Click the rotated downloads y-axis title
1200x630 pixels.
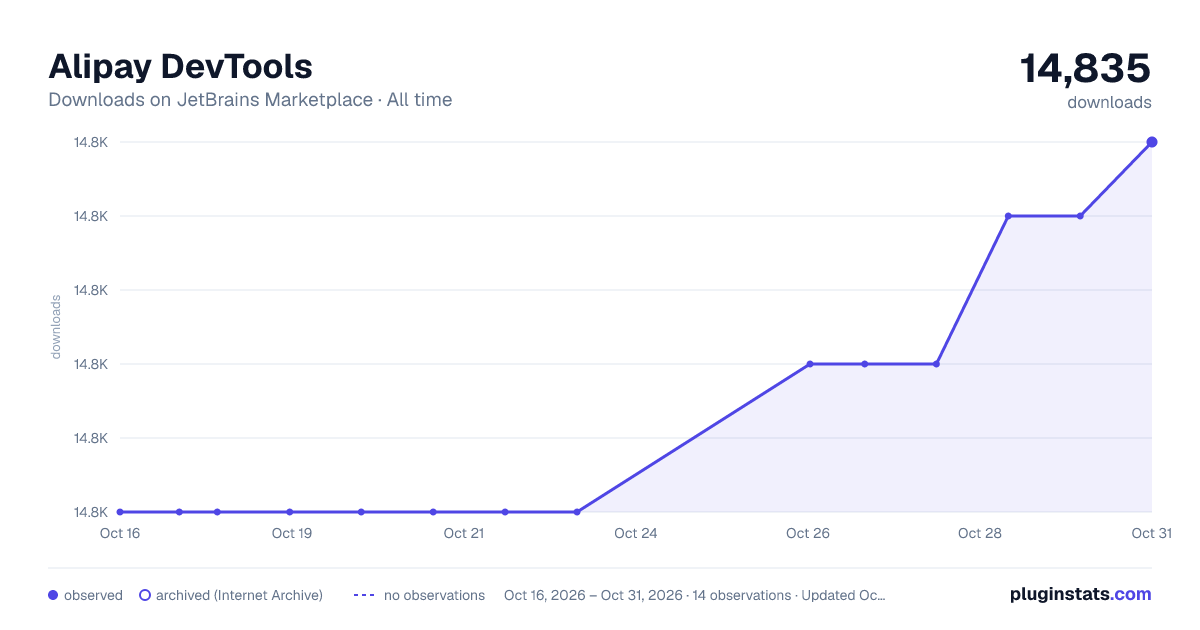click(56, 327)
